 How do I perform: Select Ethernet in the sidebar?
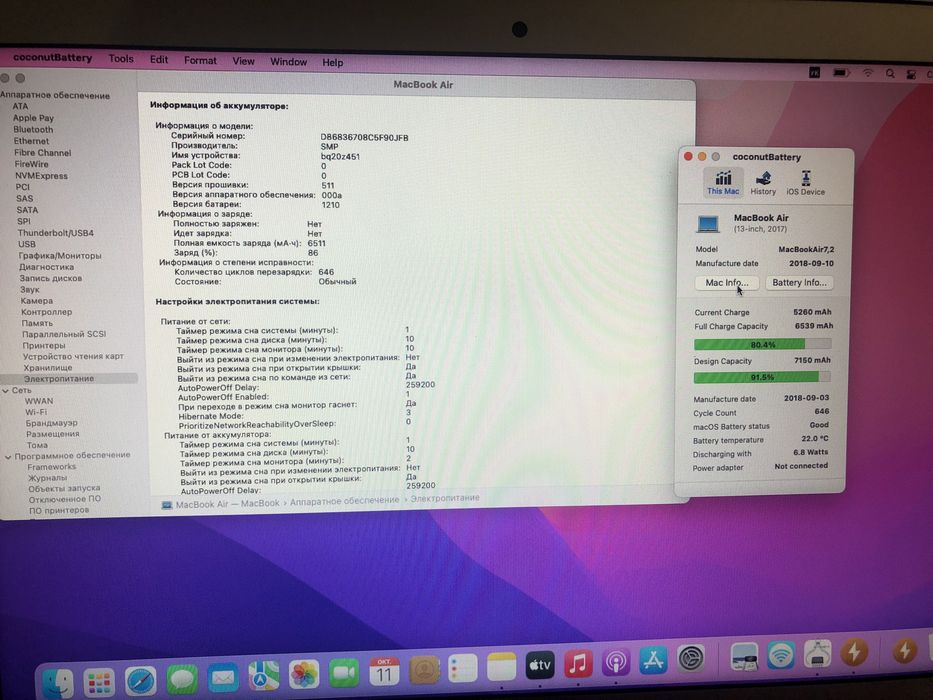coord(32,141)
